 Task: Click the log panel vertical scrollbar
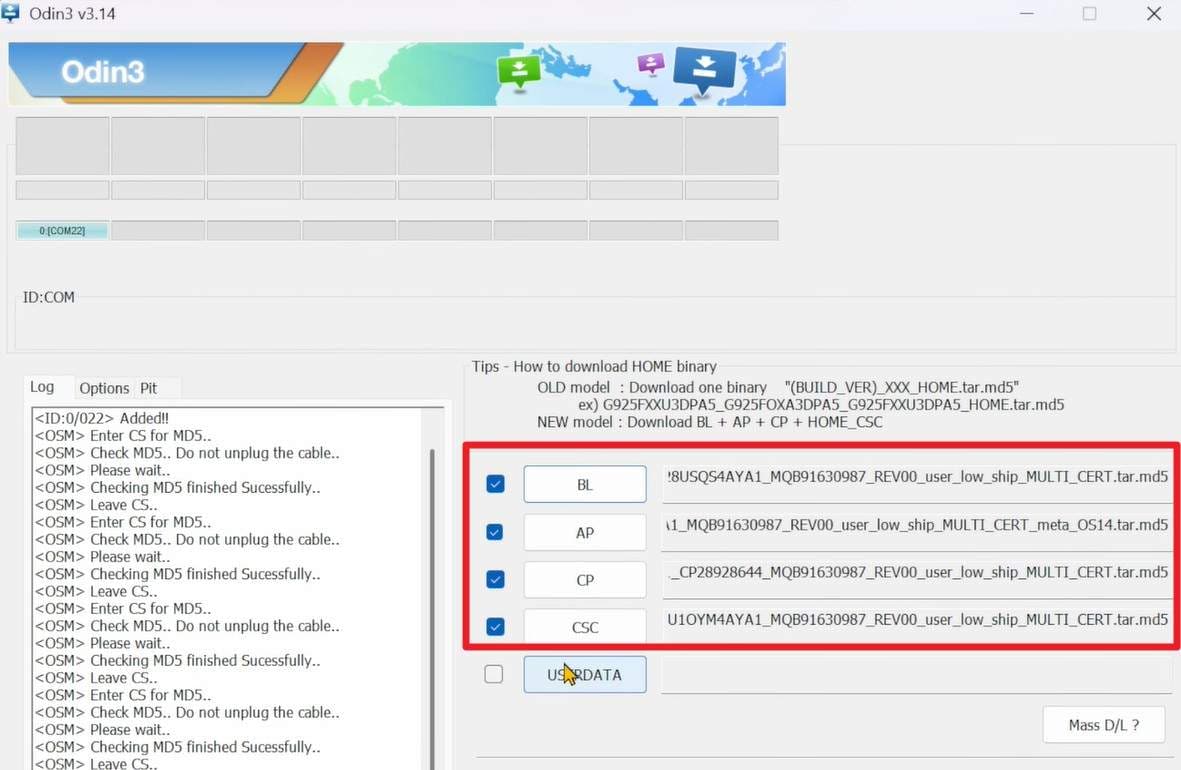point(432,603)
